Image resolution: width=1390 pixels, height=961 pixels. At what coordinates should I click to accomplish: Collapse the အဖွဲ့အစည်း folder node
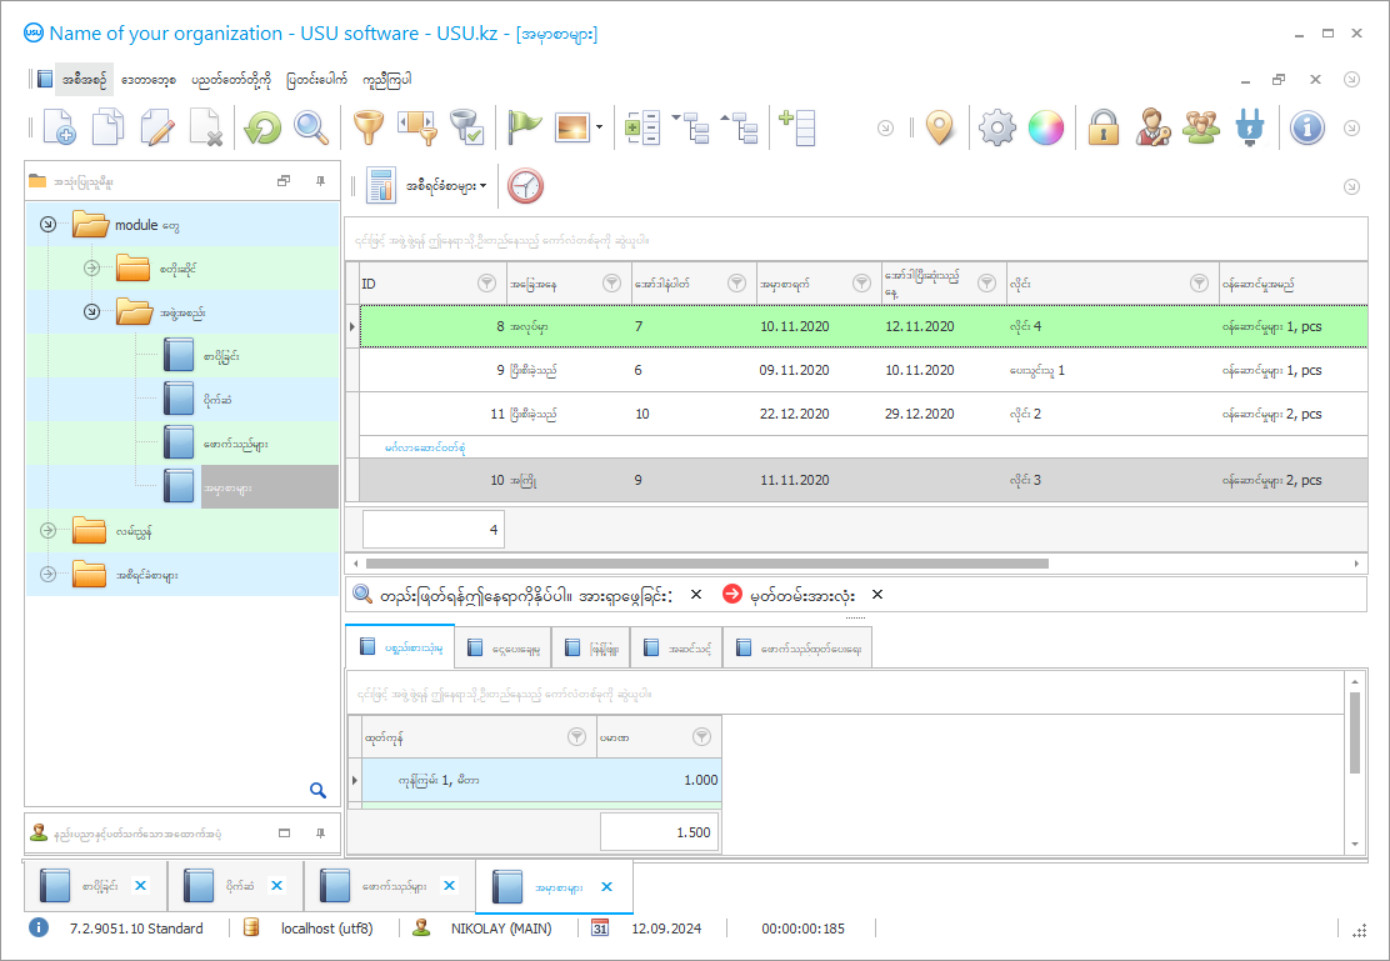click(92, 312)
